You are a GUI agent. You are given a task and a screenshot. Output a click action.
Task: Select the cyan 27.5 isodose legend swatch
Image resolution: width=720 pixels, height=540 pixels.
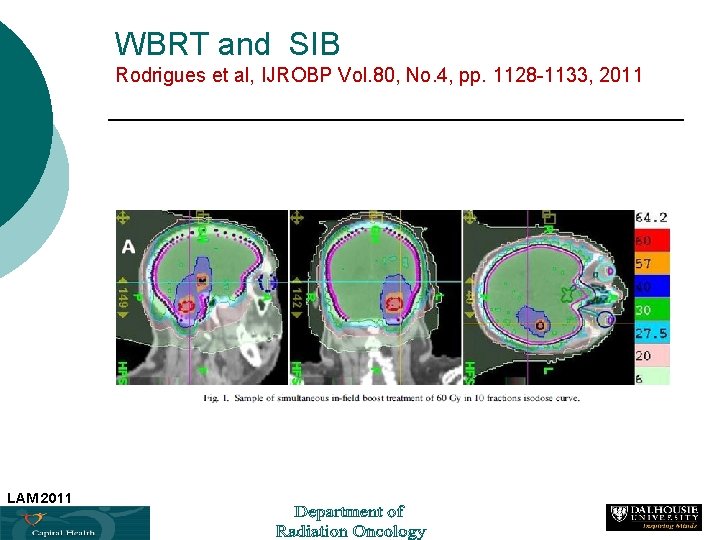pos(652,332)
